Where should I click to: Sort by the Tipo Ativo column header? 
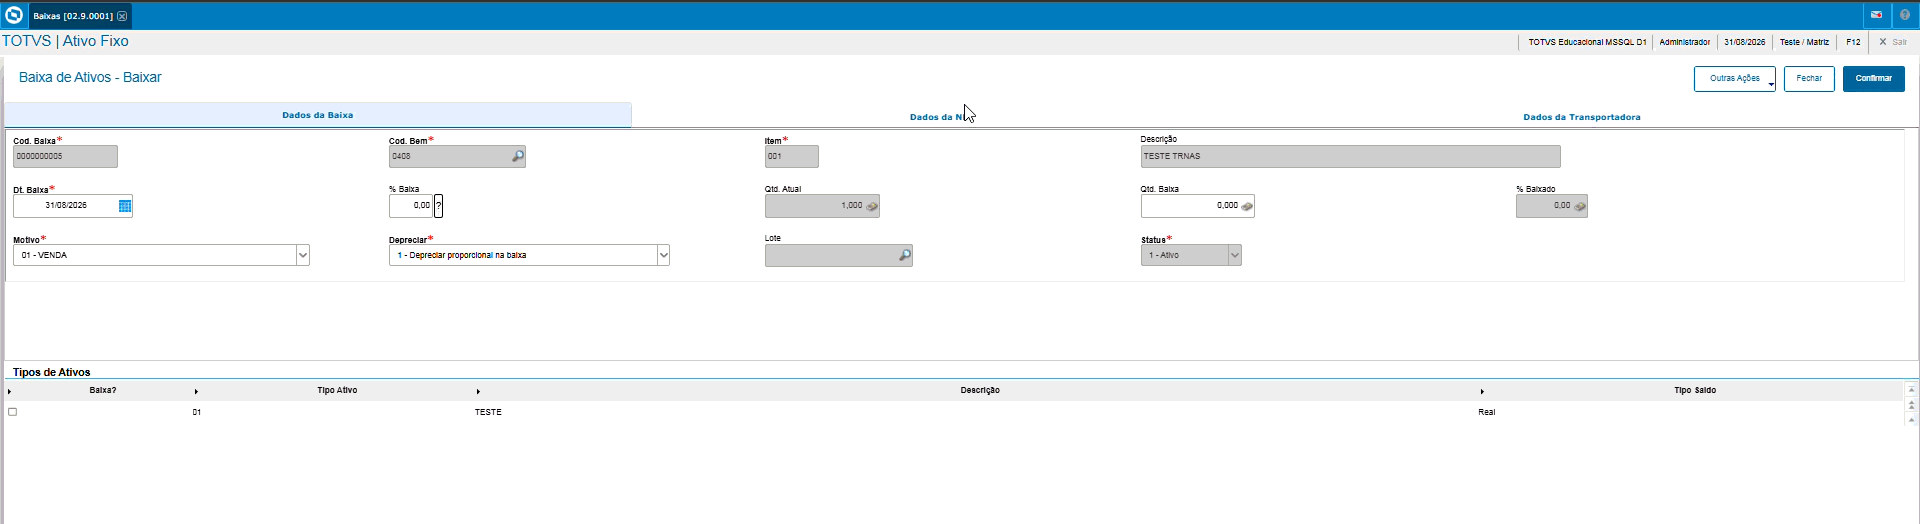[337, 390]
